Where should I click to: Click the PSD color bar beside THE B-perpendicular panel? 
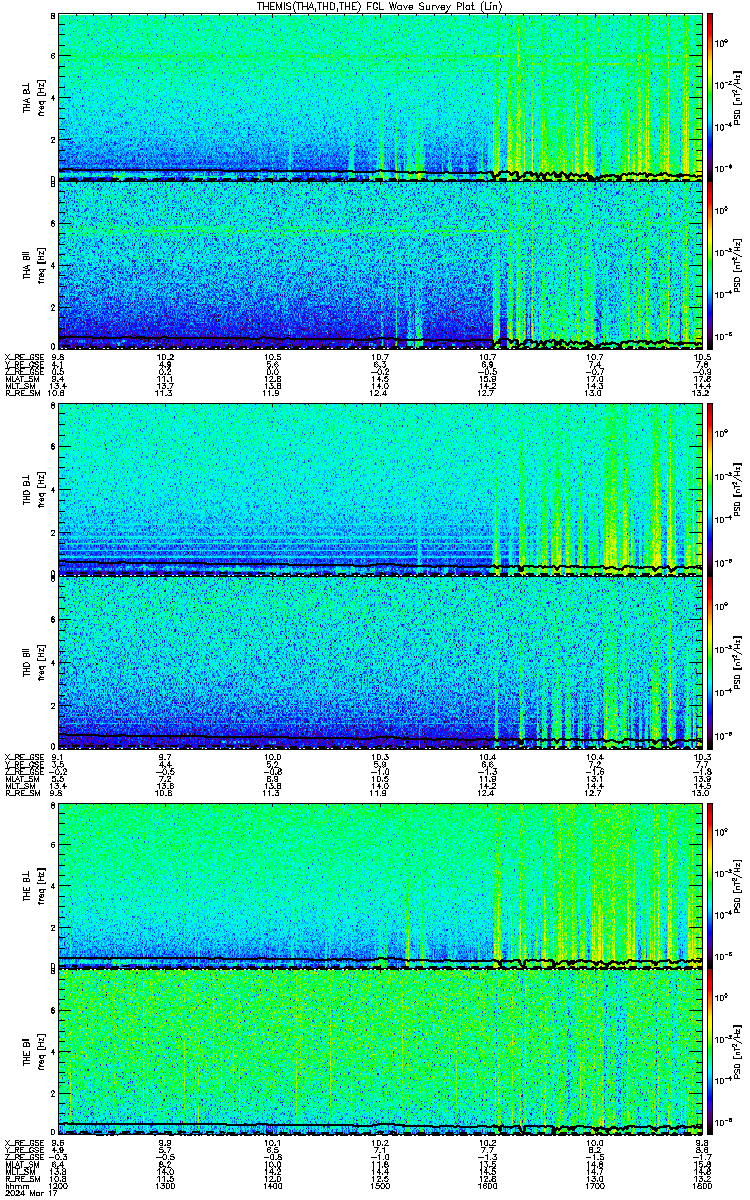point(710,884)
